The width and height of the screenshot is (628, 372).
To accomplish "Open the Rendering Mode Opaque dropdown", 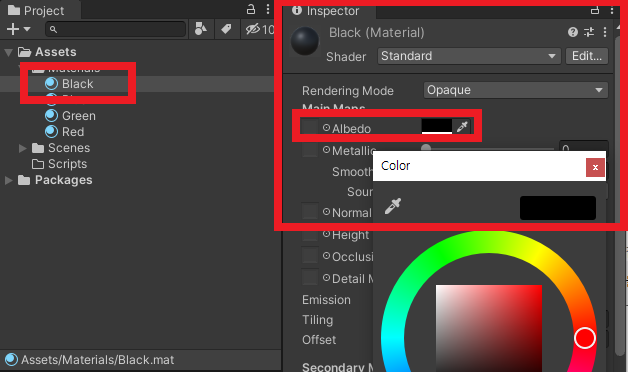I will click(515, 90).
